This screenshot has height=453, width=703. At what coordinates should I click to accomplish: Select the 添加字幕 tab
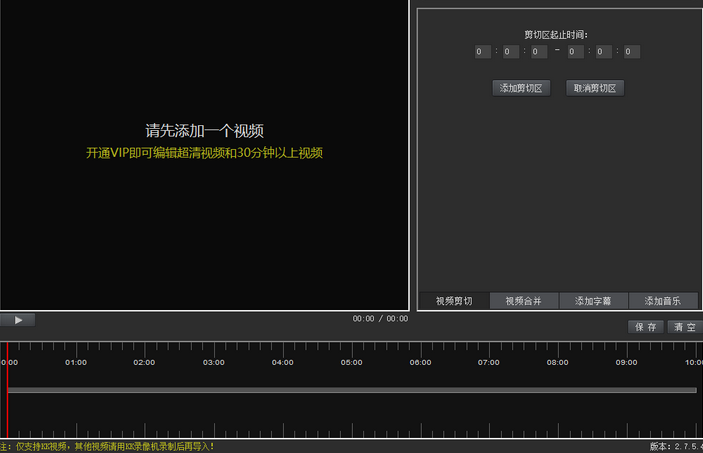pyautogui.click(x=593, y=301)
